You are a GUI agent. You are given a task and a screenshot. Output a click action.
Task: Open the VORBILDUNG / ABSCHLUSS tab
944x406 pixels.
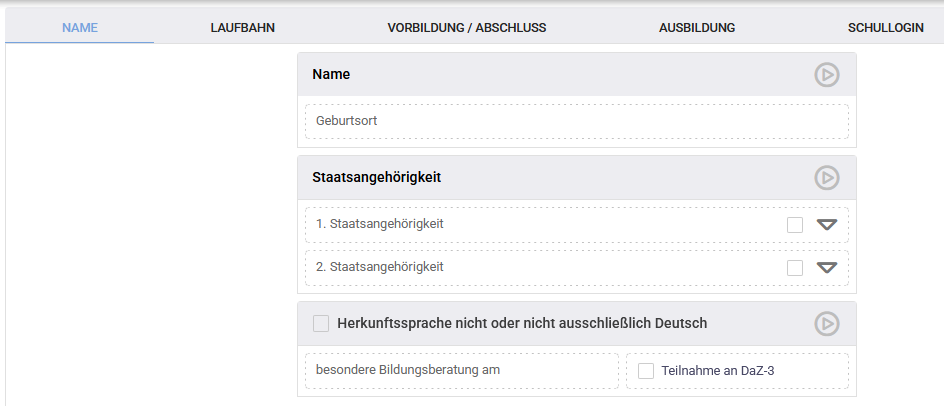467,28
